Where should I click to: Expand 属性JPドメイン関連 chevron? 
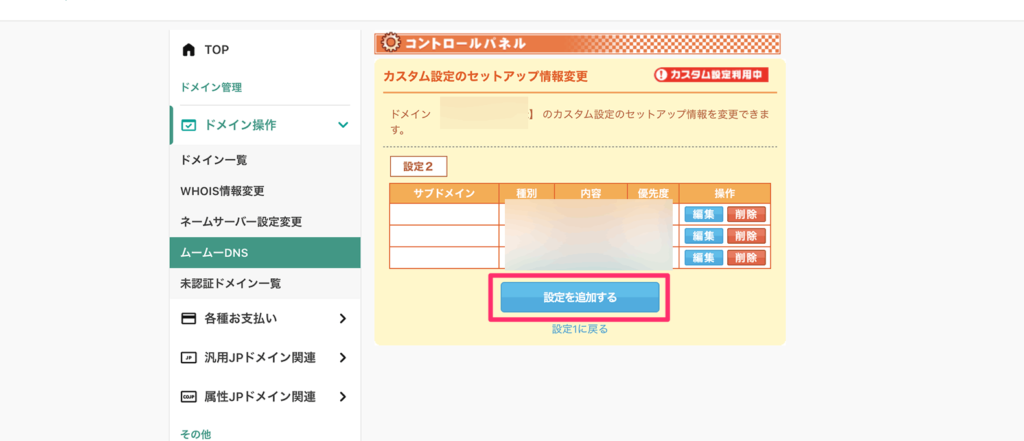(343, 397)
